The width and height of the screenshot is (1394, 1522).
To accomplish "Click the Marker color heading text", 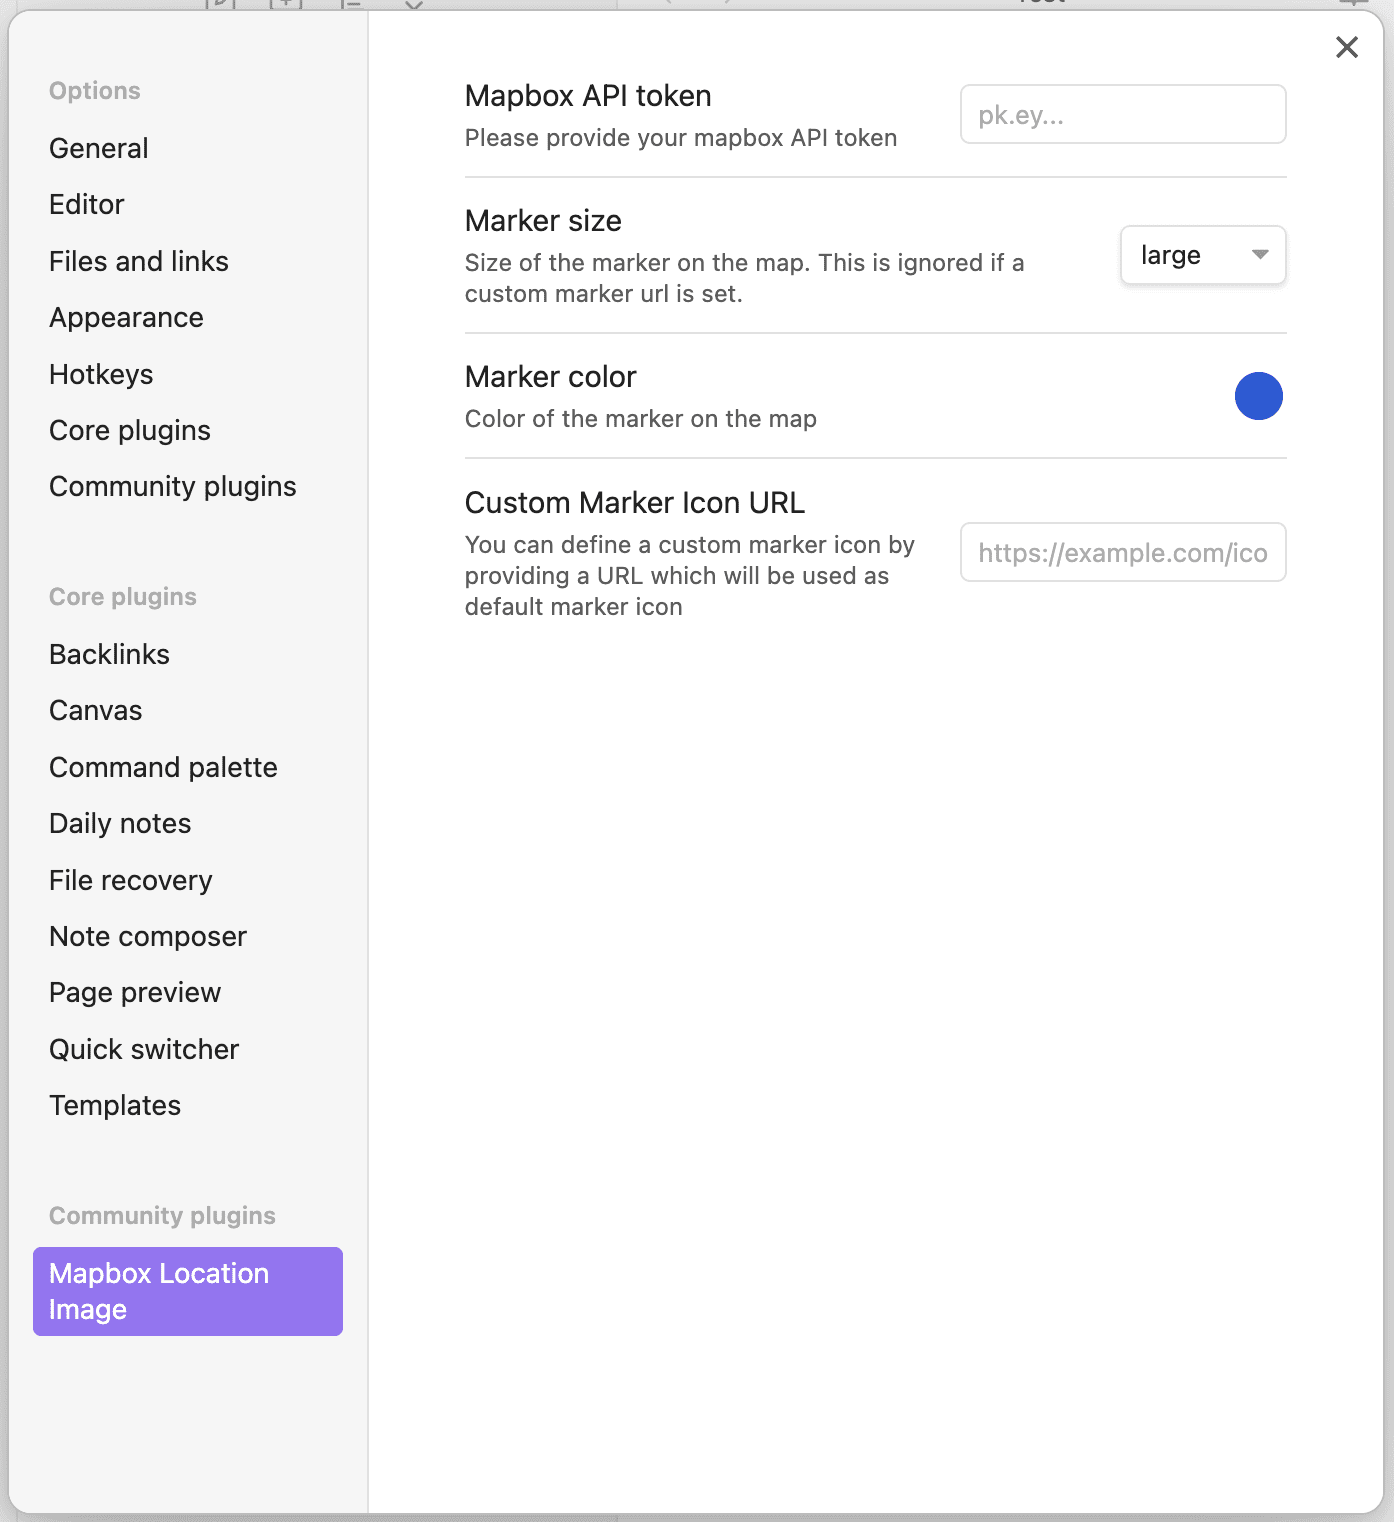I will click(550, 376).
